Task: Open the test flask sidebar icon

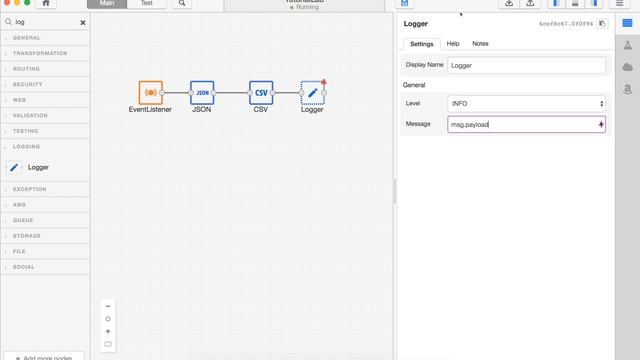Action: (628, 45)
